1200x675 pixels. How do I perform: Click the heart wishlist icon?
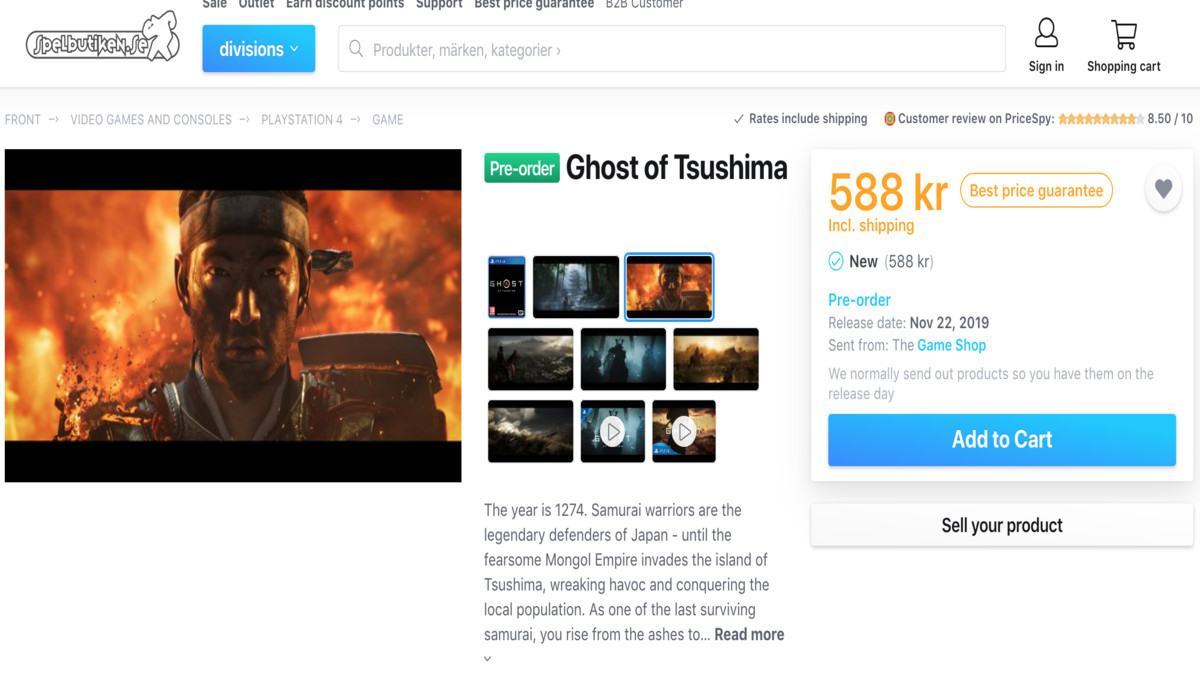pyautogui.click(x=1163, y=188)
